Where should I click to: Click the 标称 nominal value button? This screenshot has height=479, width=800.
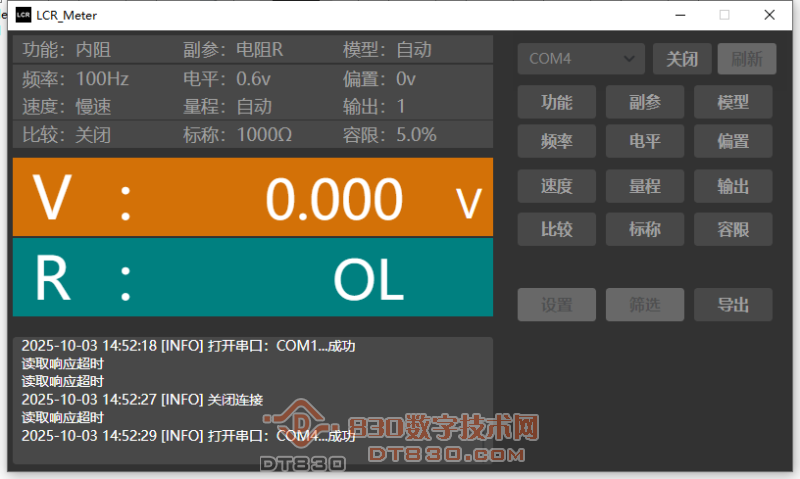click(644, 229)
